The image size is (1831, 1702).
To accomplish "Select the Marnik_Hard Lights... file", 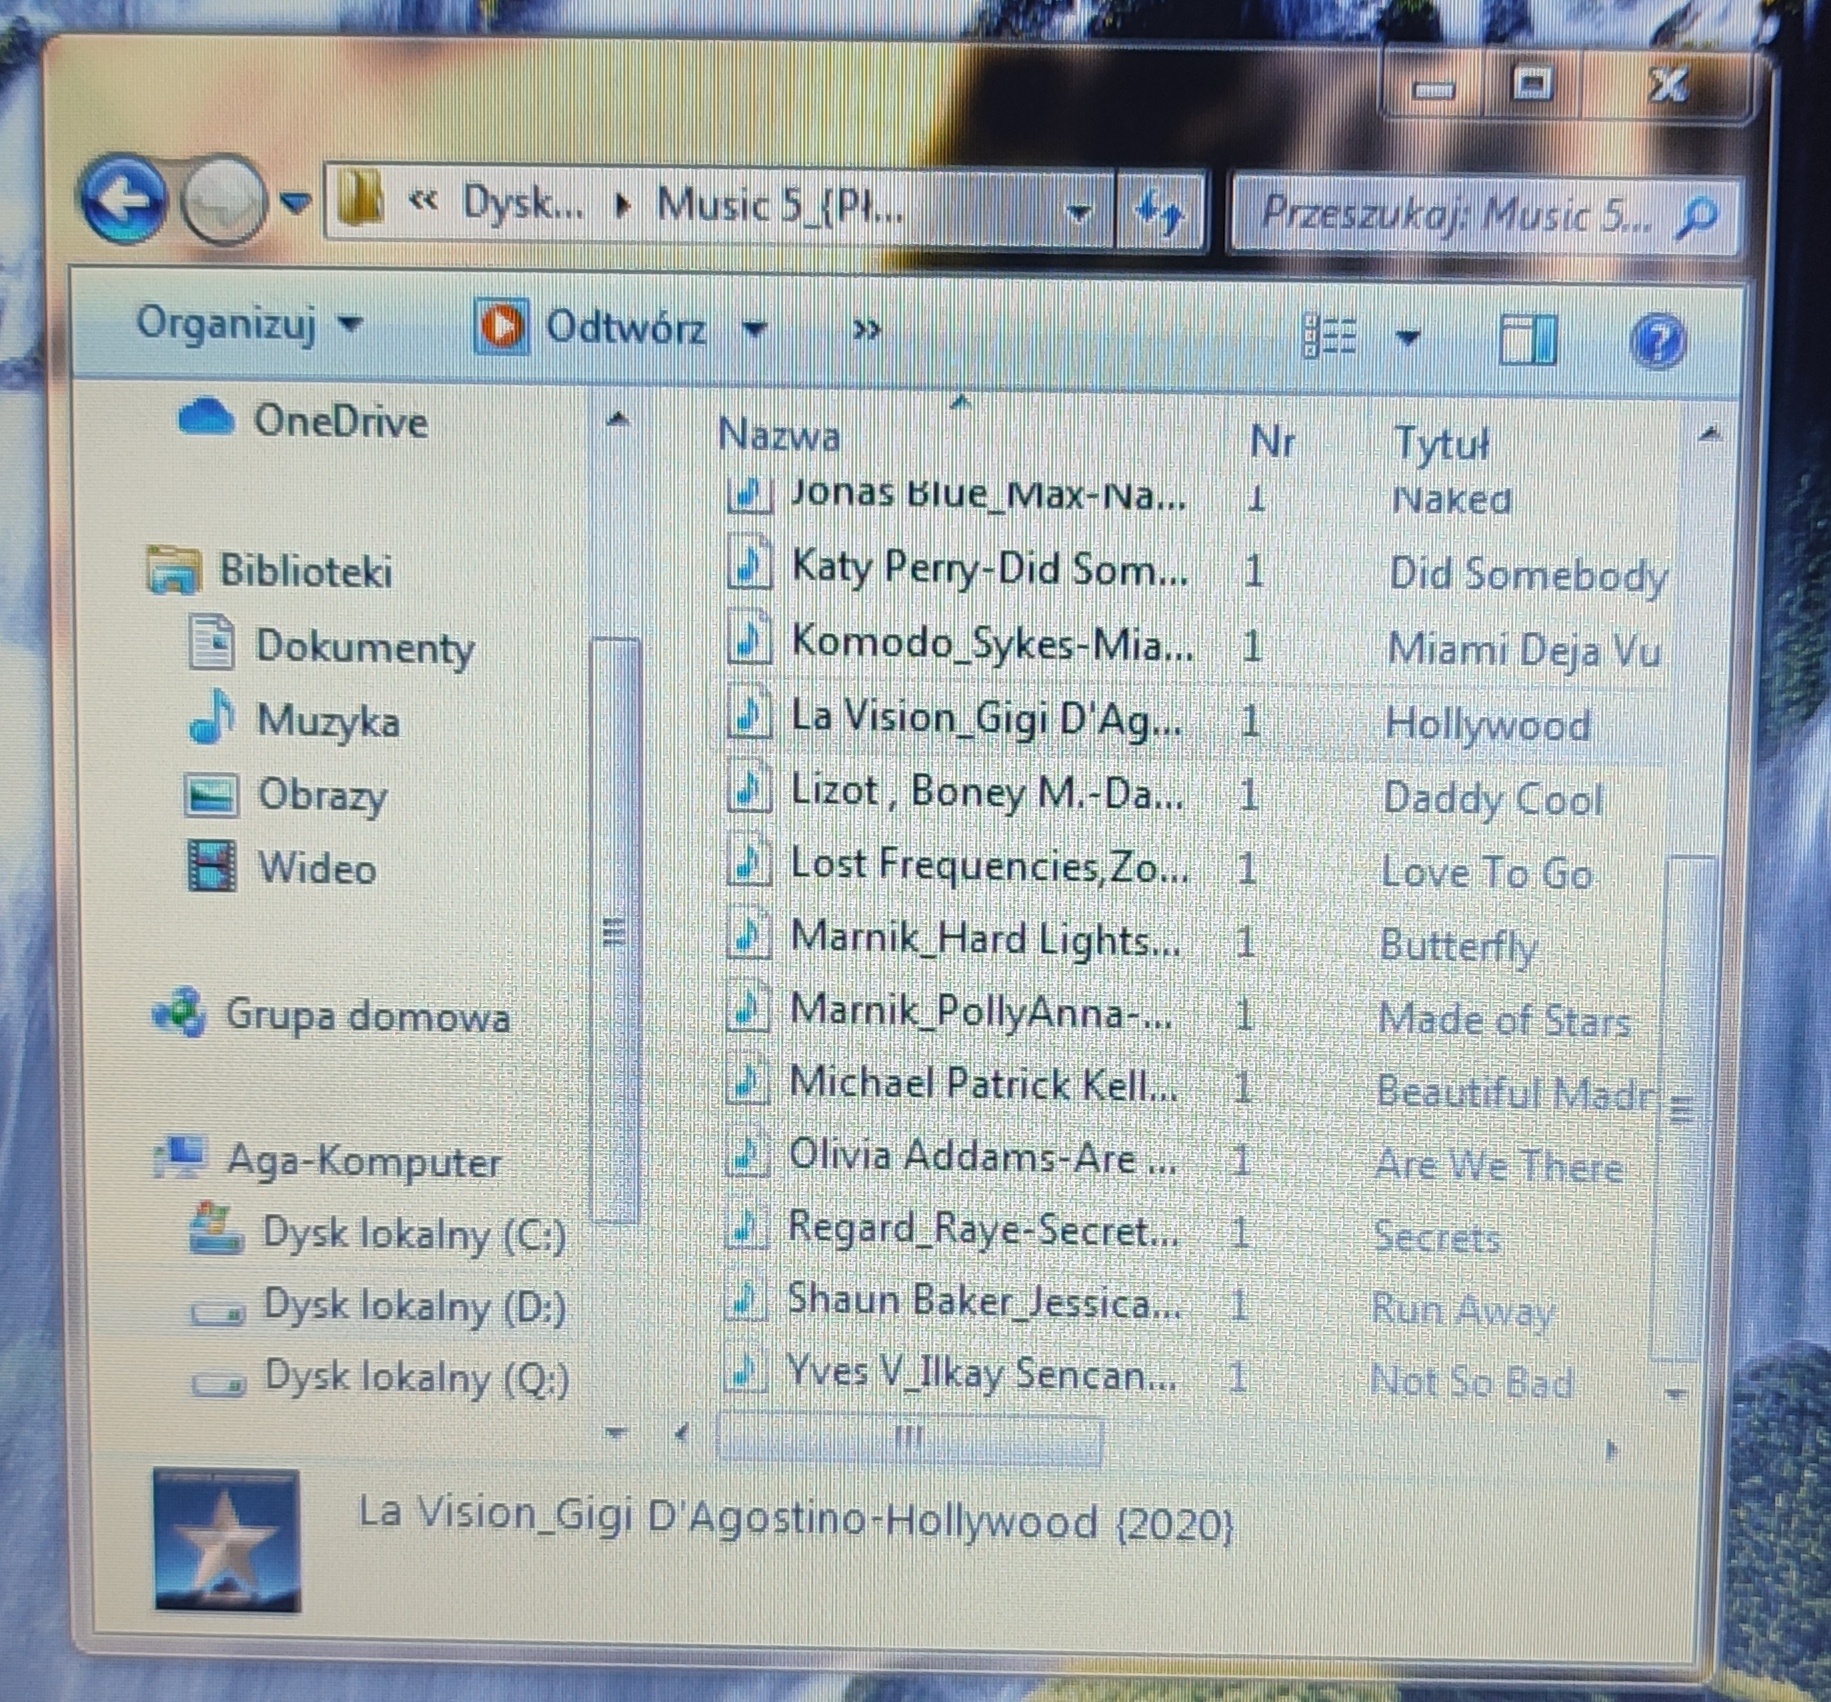I will coord(954,939).
